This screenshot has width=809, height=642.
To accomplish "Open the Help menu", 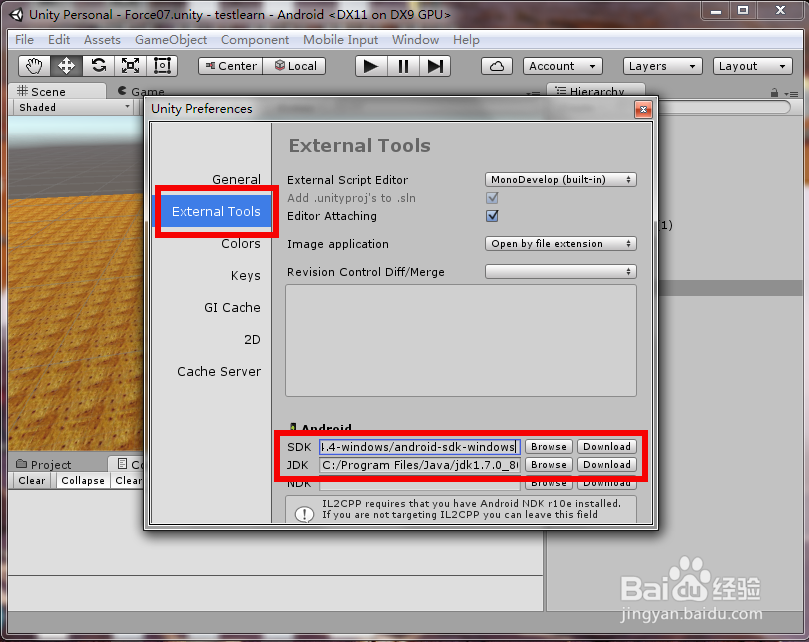I will tap(466, 40).
